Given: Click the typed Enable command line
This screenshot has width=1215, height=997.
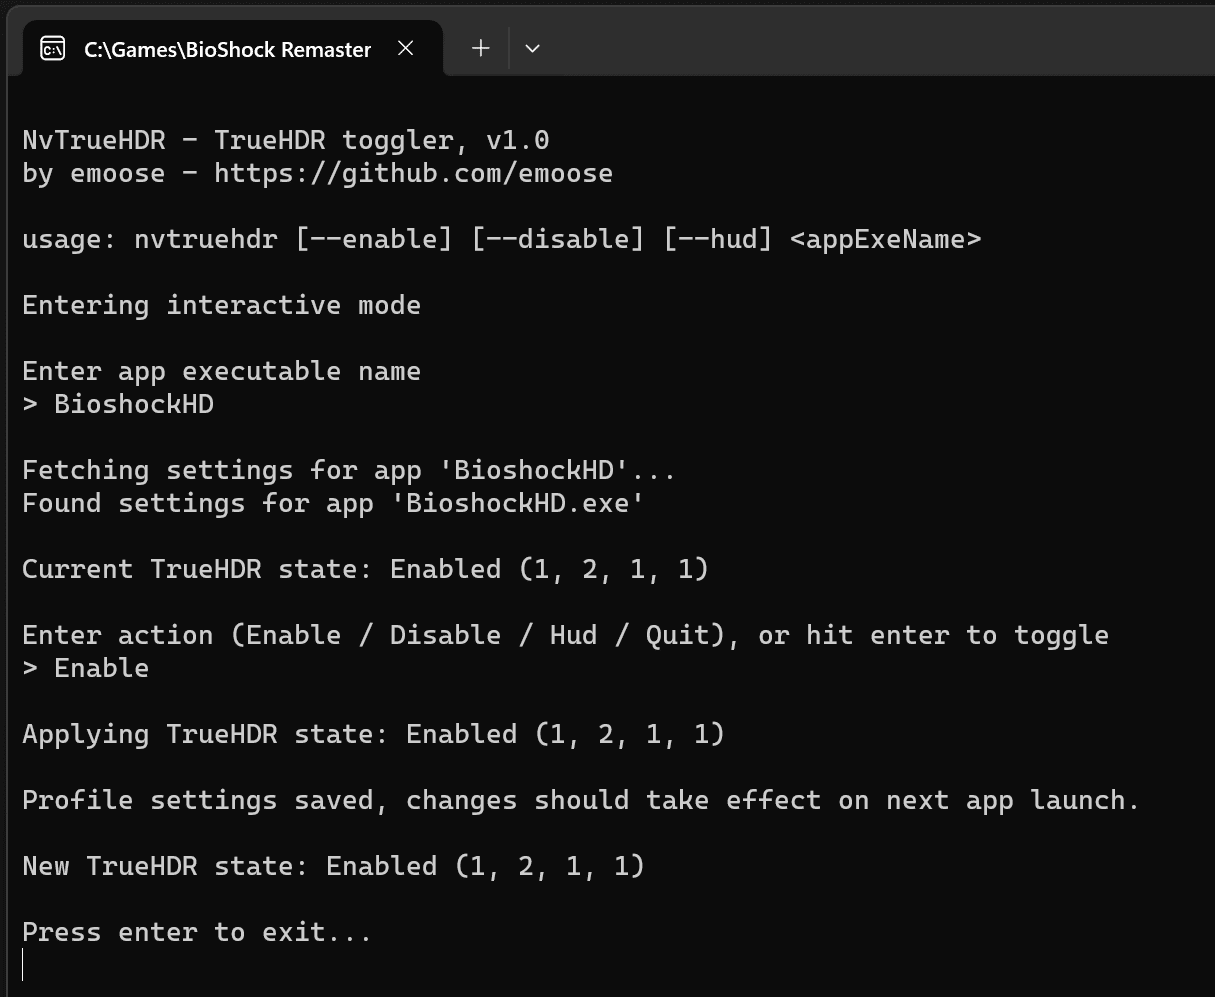Looking at the screenshot, I should (86, 668).
